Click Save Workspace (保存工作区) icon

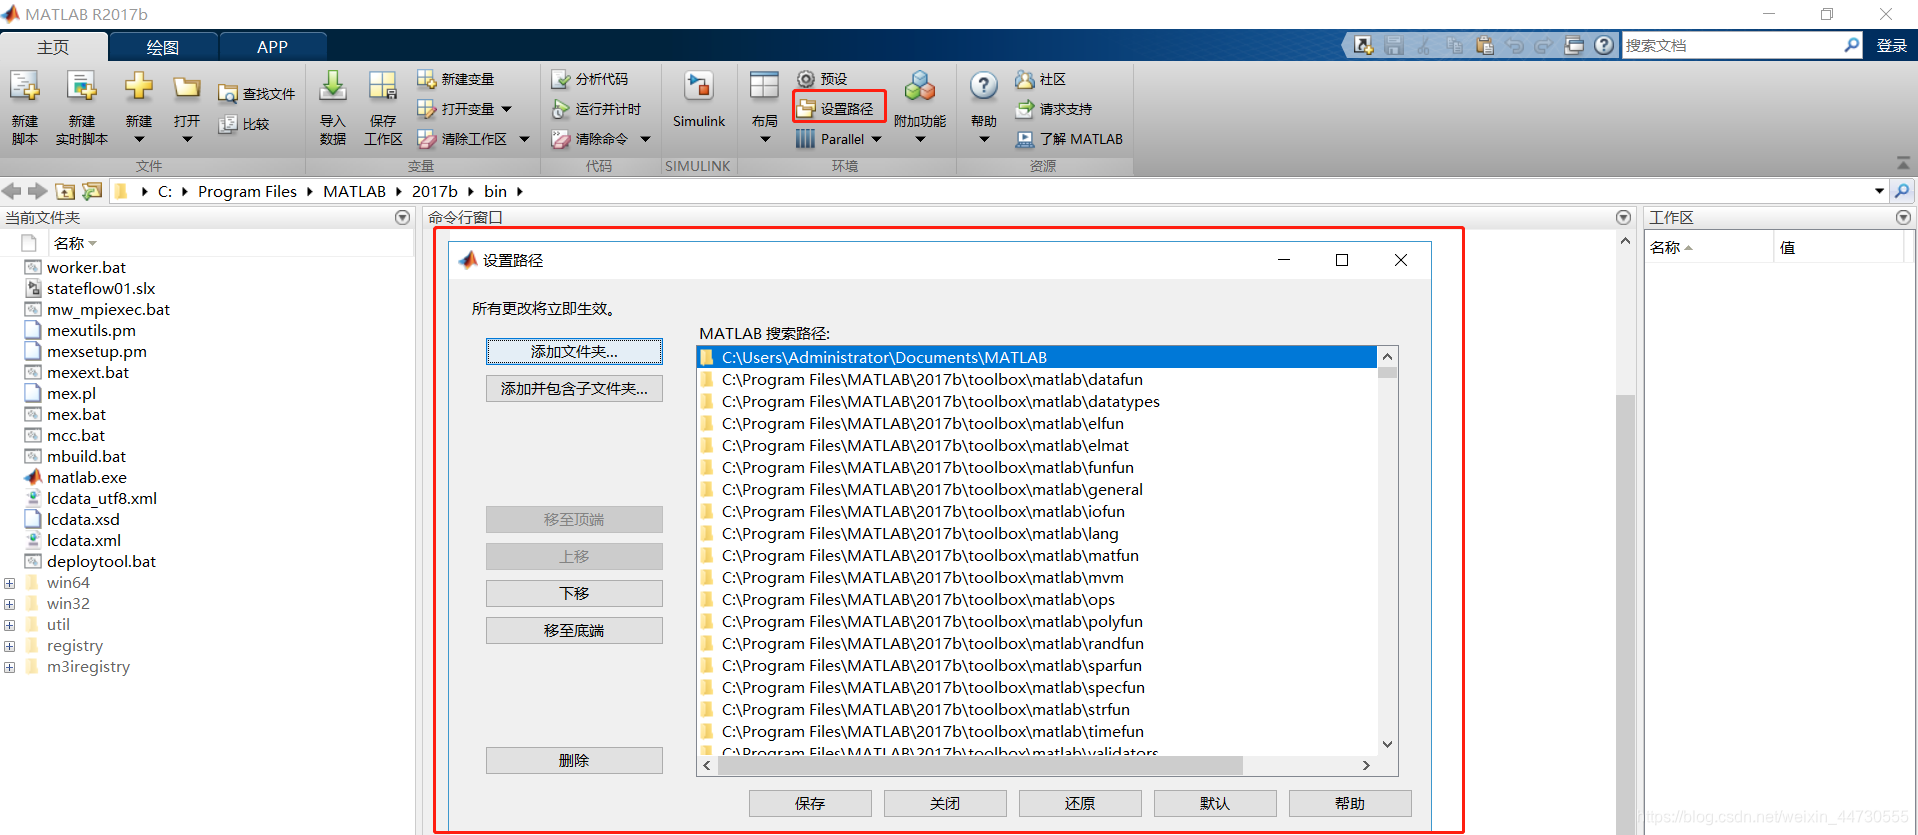[x=383, y=87]
